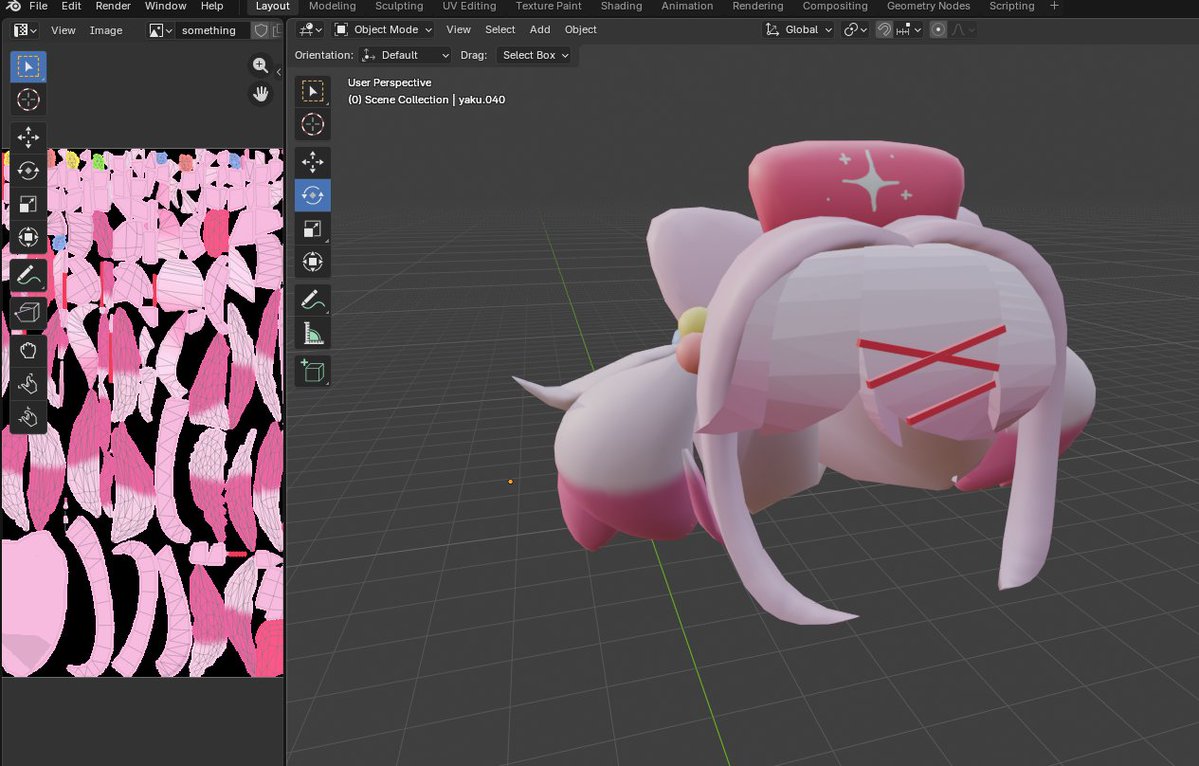Select the Select Box tool in image editor
The width and height of the screenshot is (1199, 766).
click(x=28, y=67)
